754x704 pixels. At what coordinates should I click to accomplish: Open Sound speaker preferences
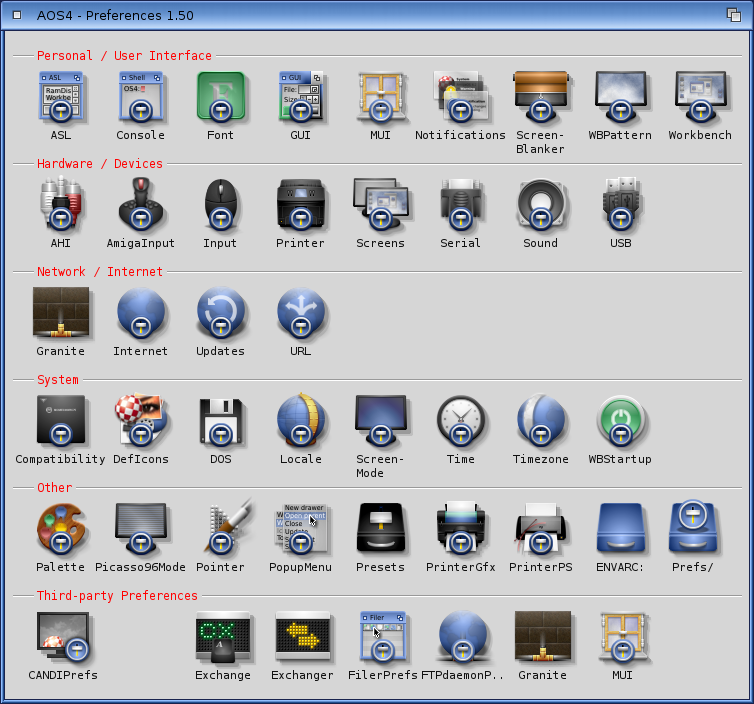[x=540, y=204]
